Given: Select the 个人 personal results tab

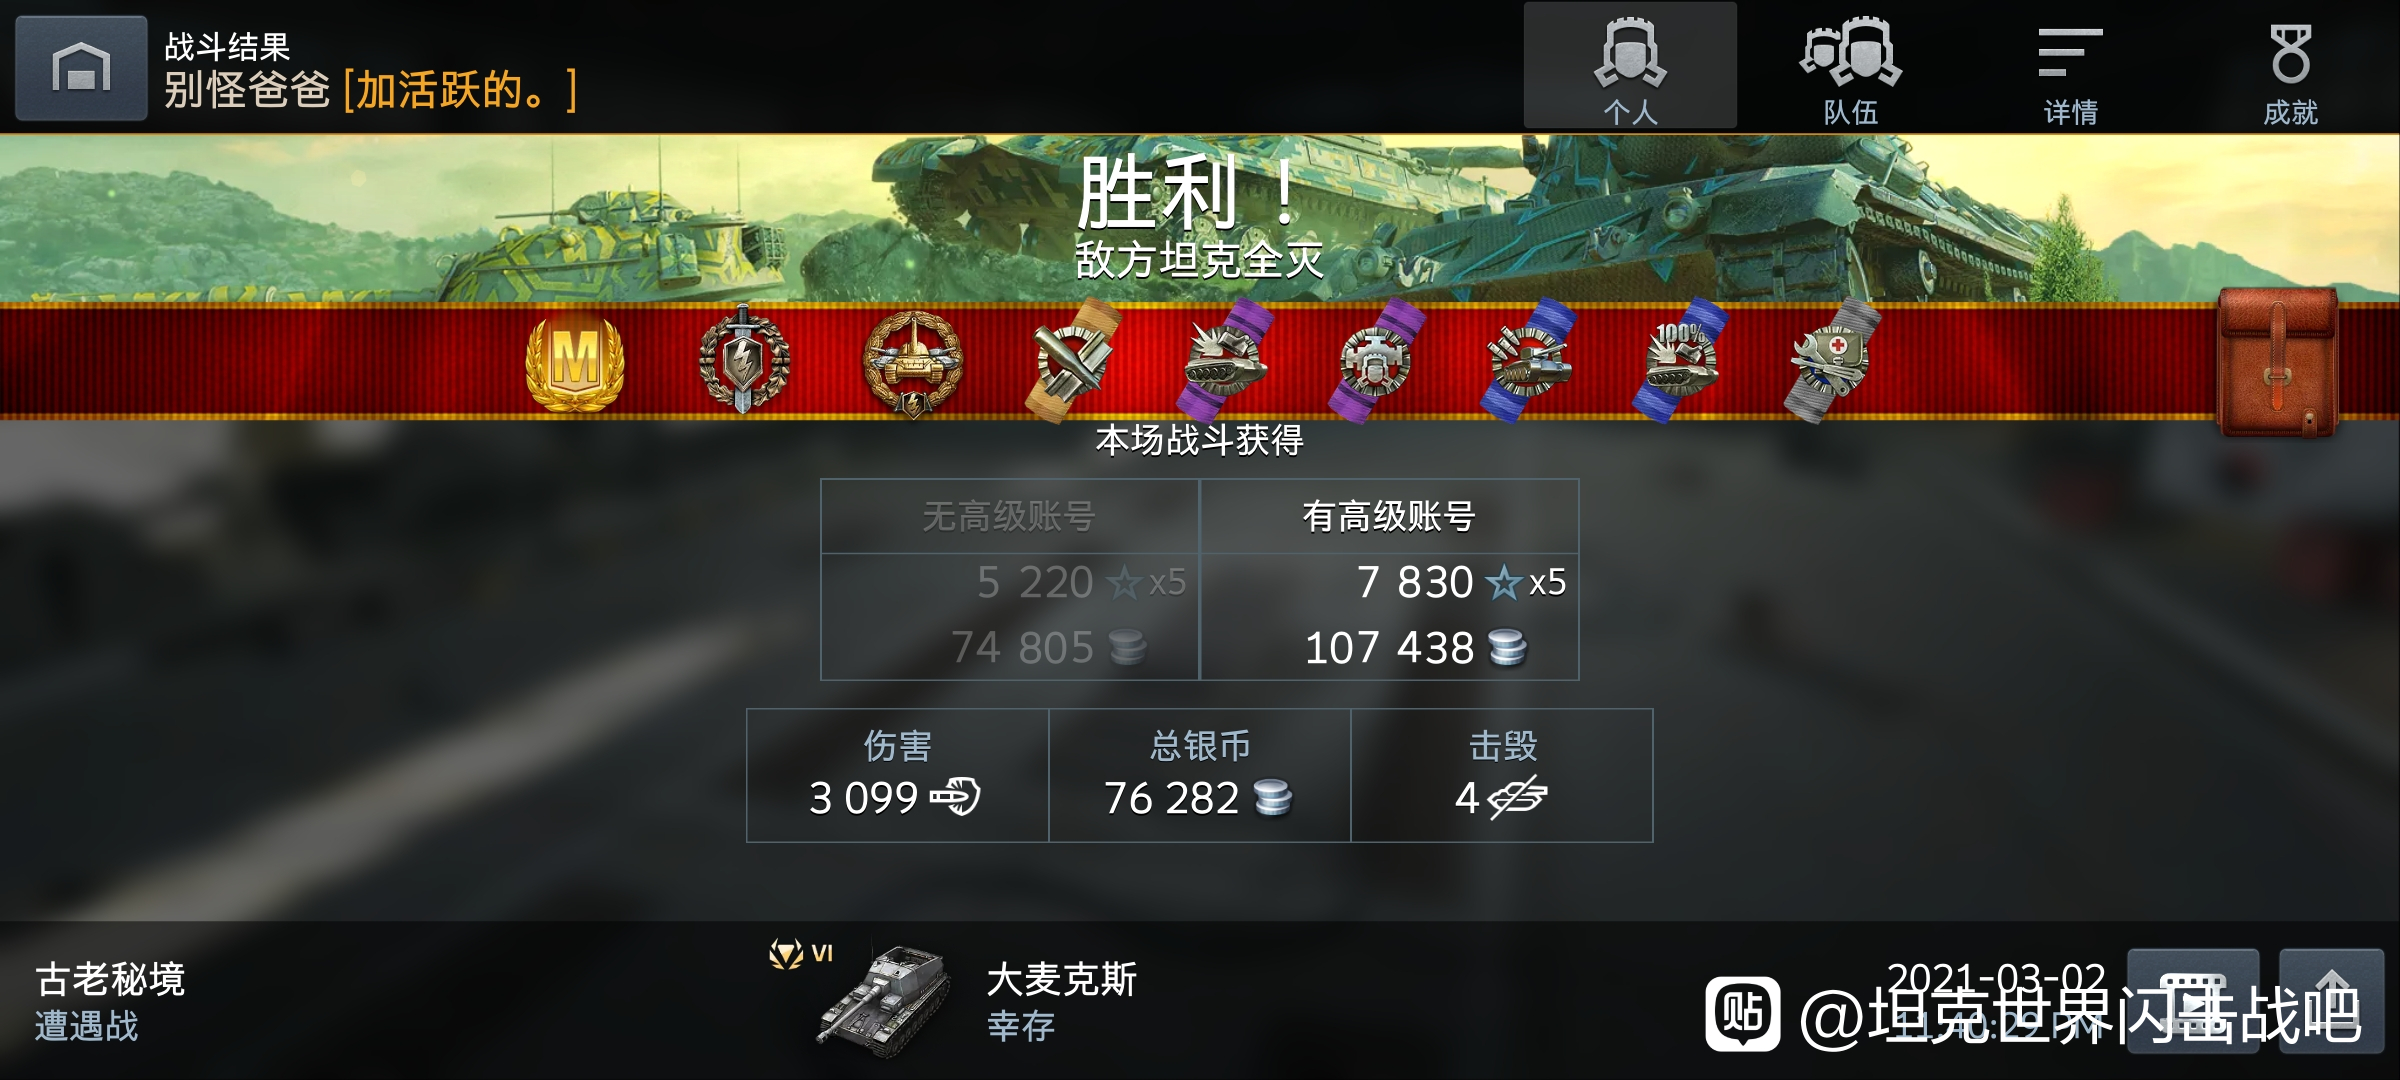Looking at the screenshot, I should 1630,66.
